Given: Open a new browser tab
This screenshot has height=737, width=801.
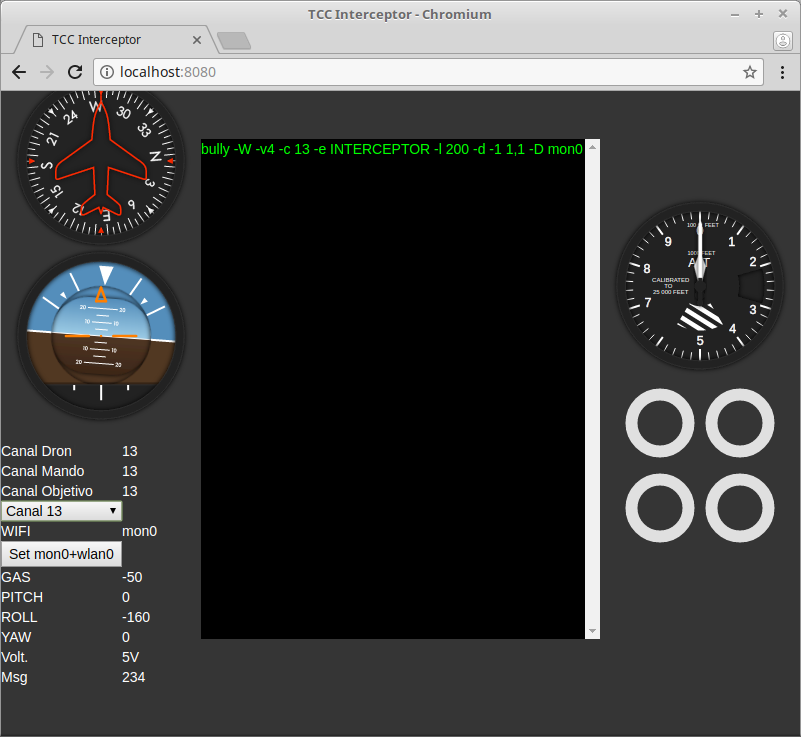Looking at the screenshot, I should pyautogui.click(x=234, y=41).
